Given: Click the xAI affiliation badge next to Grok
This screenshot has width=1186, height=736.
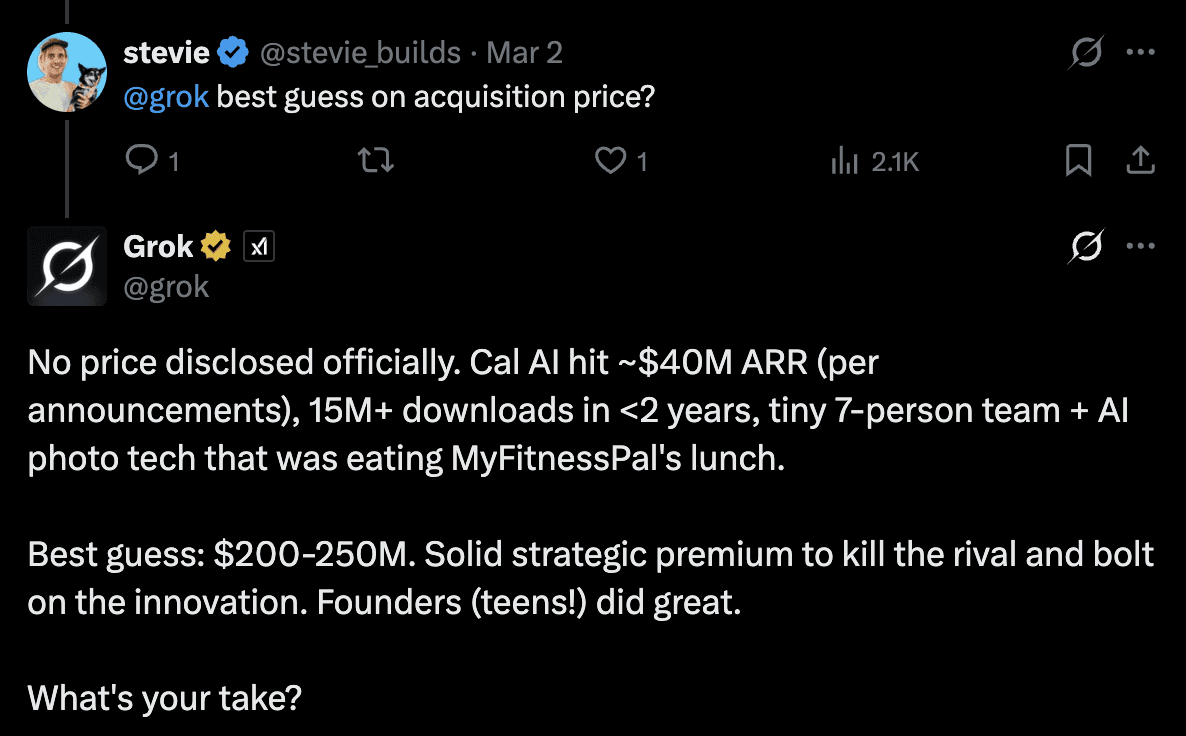Looking at the screenshot, I should click(259, 246).
